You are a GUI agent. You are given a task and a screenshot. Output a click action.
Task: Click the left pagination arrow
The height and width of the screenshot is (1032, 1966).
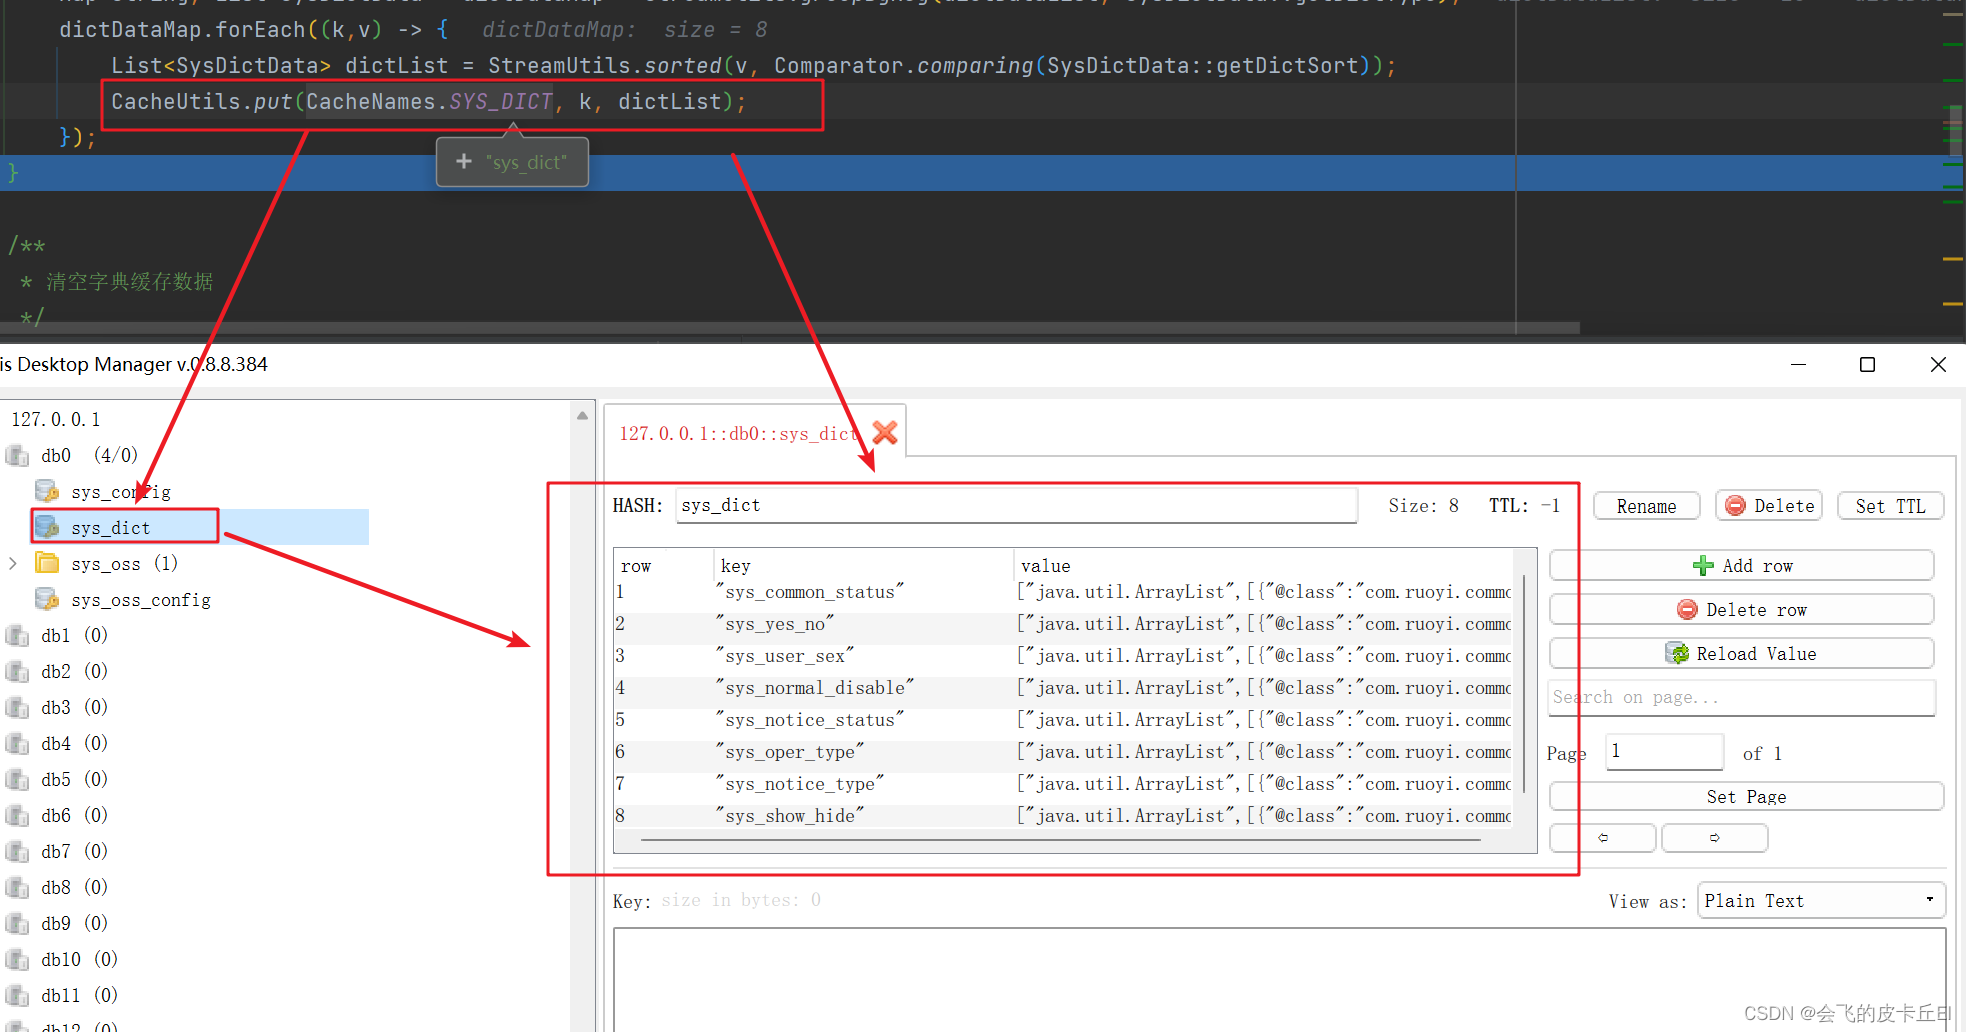(1601, 837)
